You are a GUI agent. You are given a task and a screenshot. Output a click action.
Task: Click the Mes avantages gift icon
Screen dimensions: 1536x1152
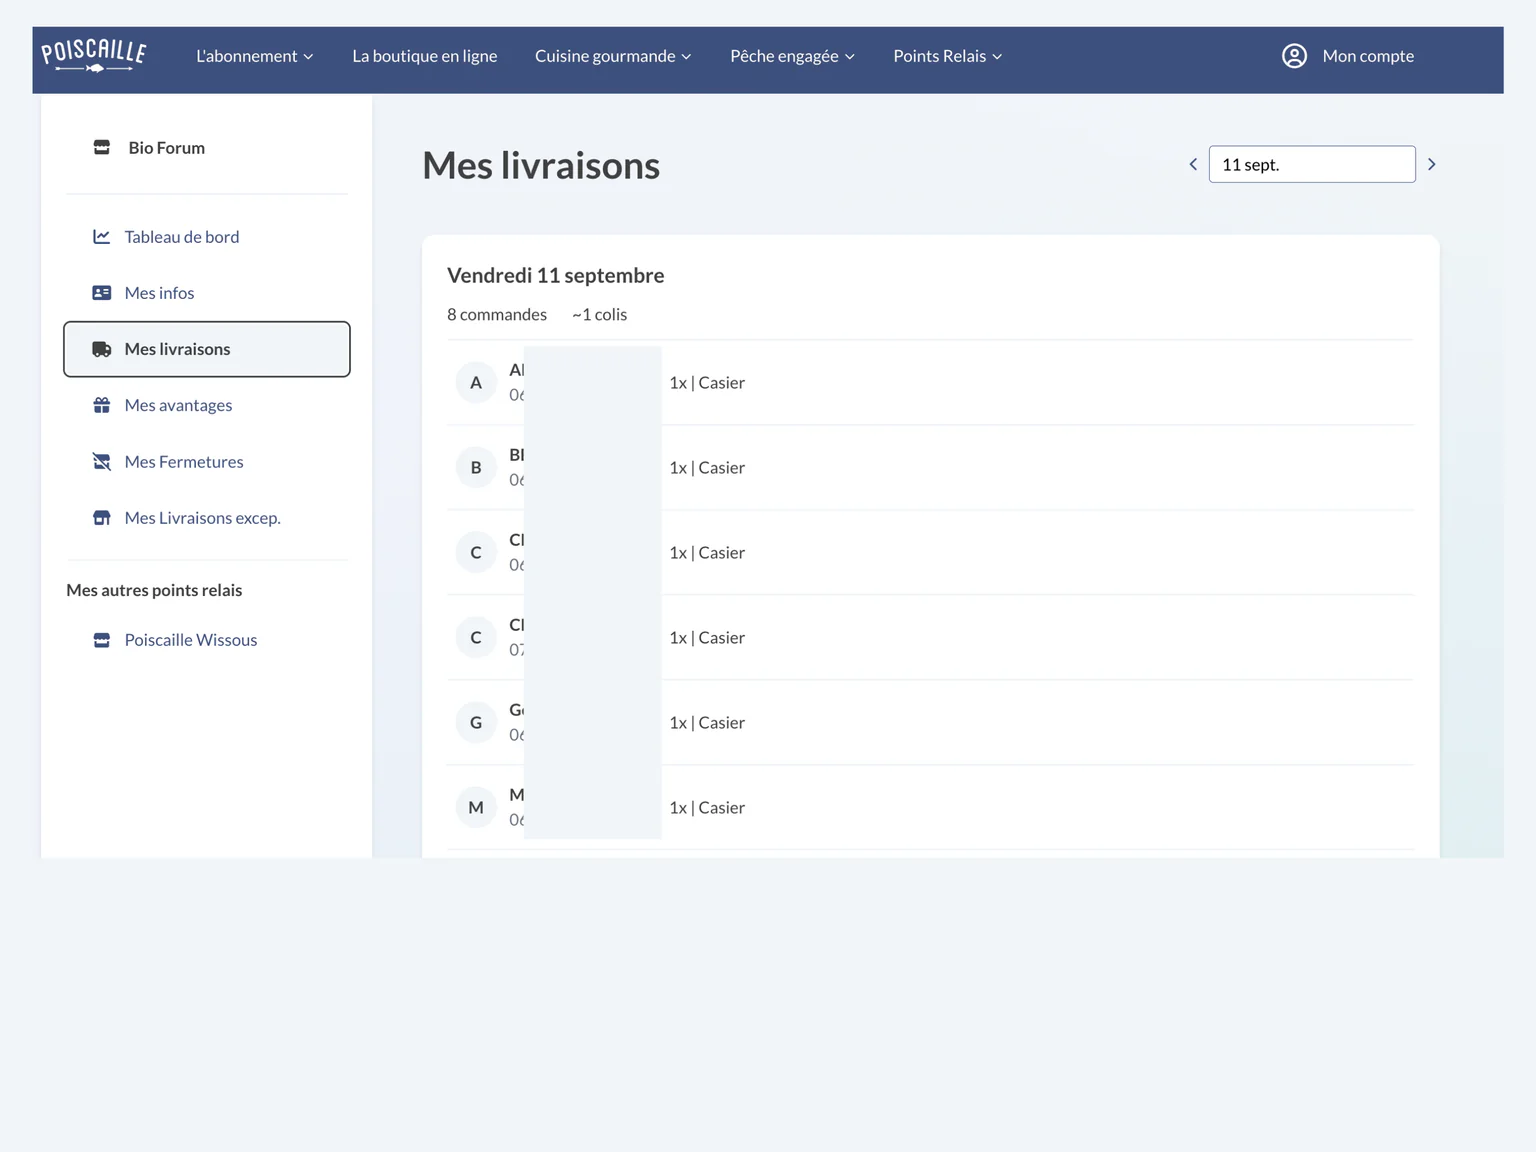pyautogui.click(x=102, y=405)
